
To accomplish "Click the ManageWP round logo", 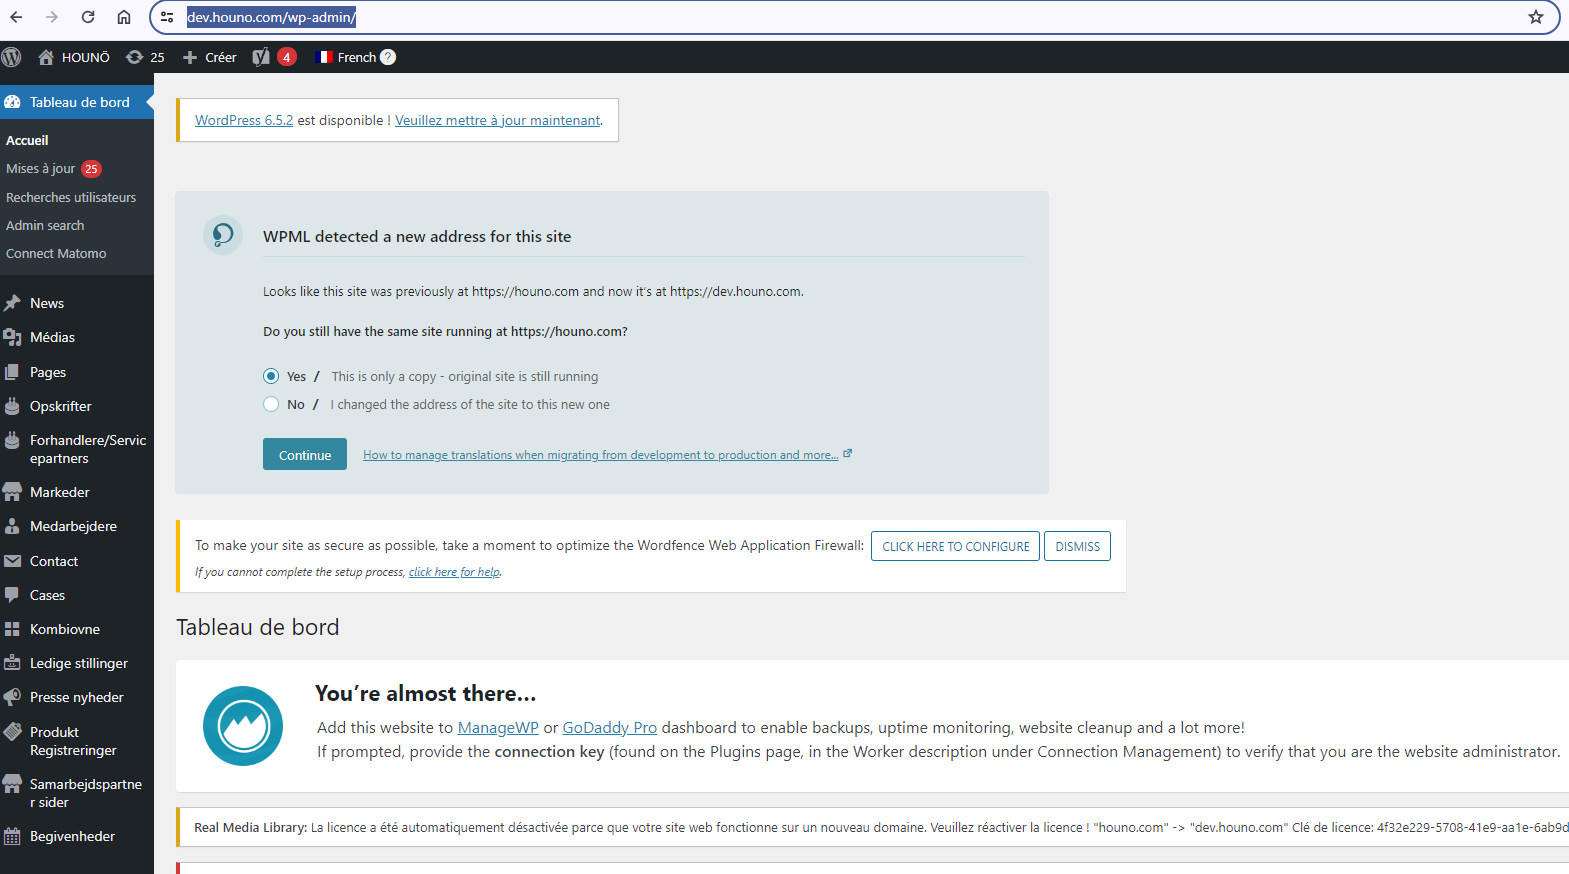I will tap(243, 726).
